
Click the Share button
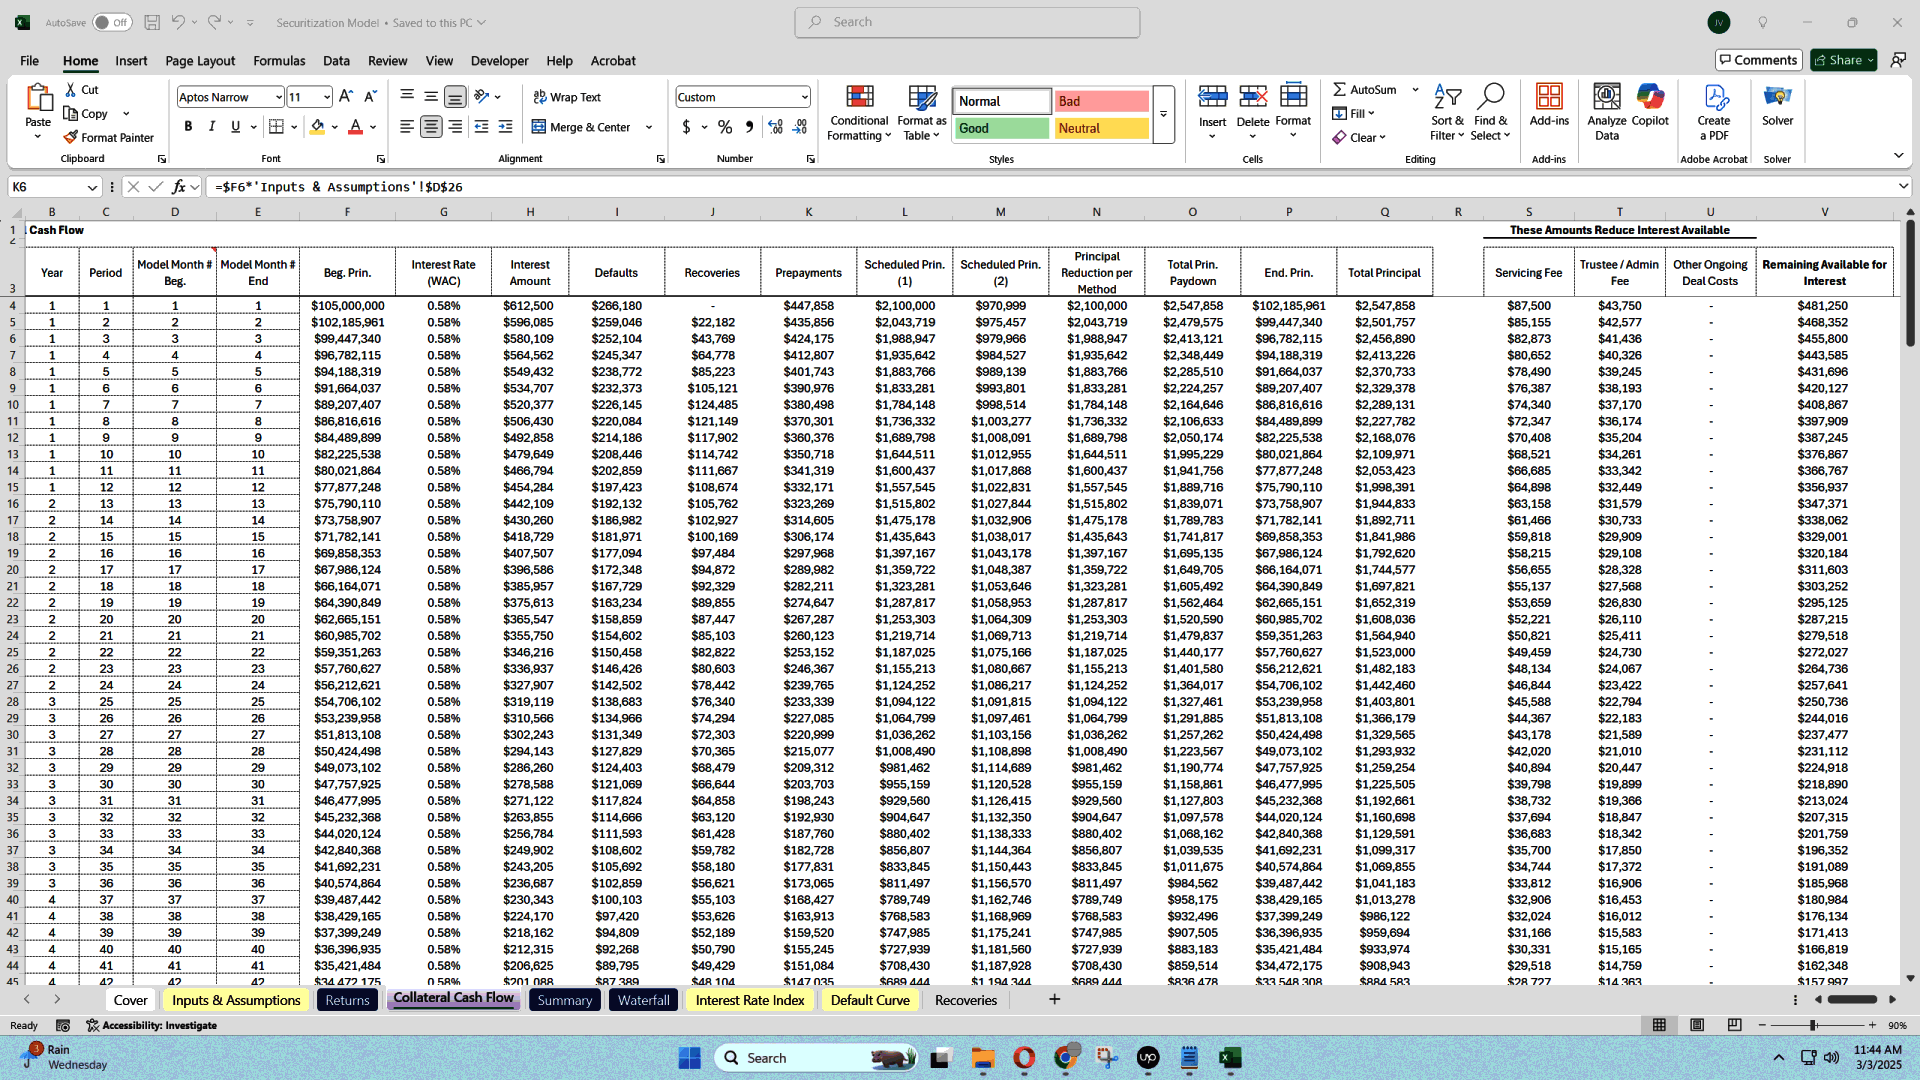click(x=1843, y=60)
